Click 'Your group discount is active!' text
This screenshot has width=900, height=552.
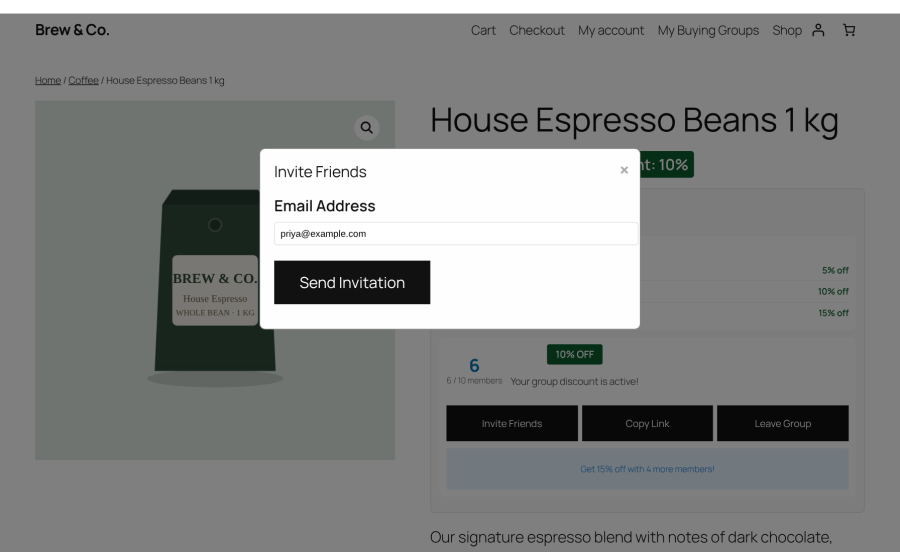point(574,382)
